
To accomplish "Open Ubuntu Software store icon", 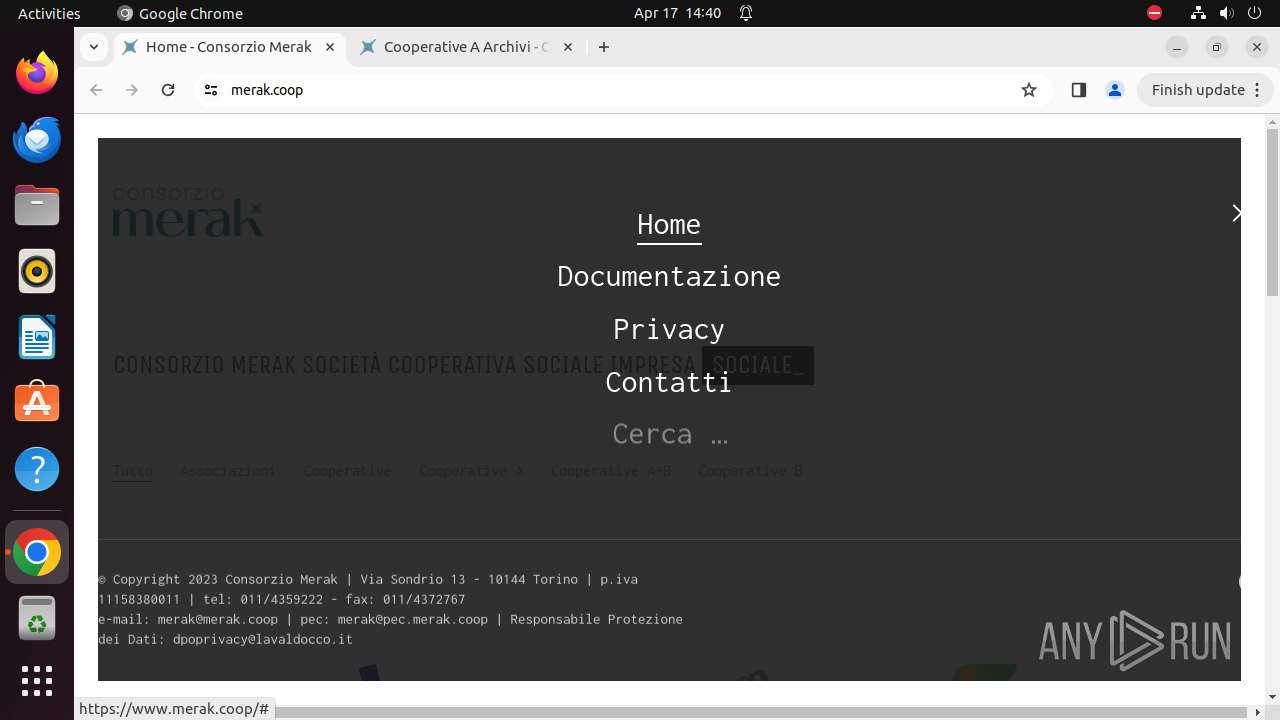I will point(37,403).
